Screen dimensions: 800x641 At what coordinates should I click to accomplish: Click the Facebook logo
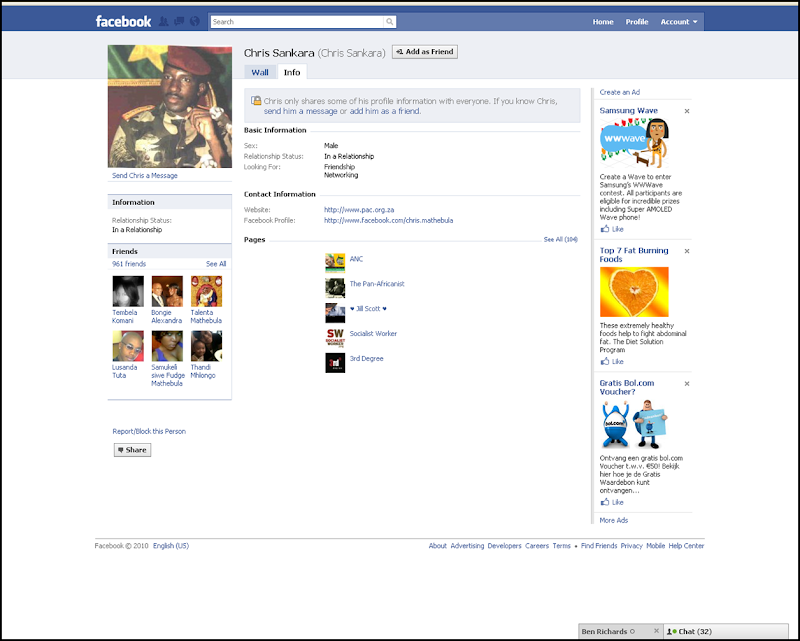pos(123,21)
